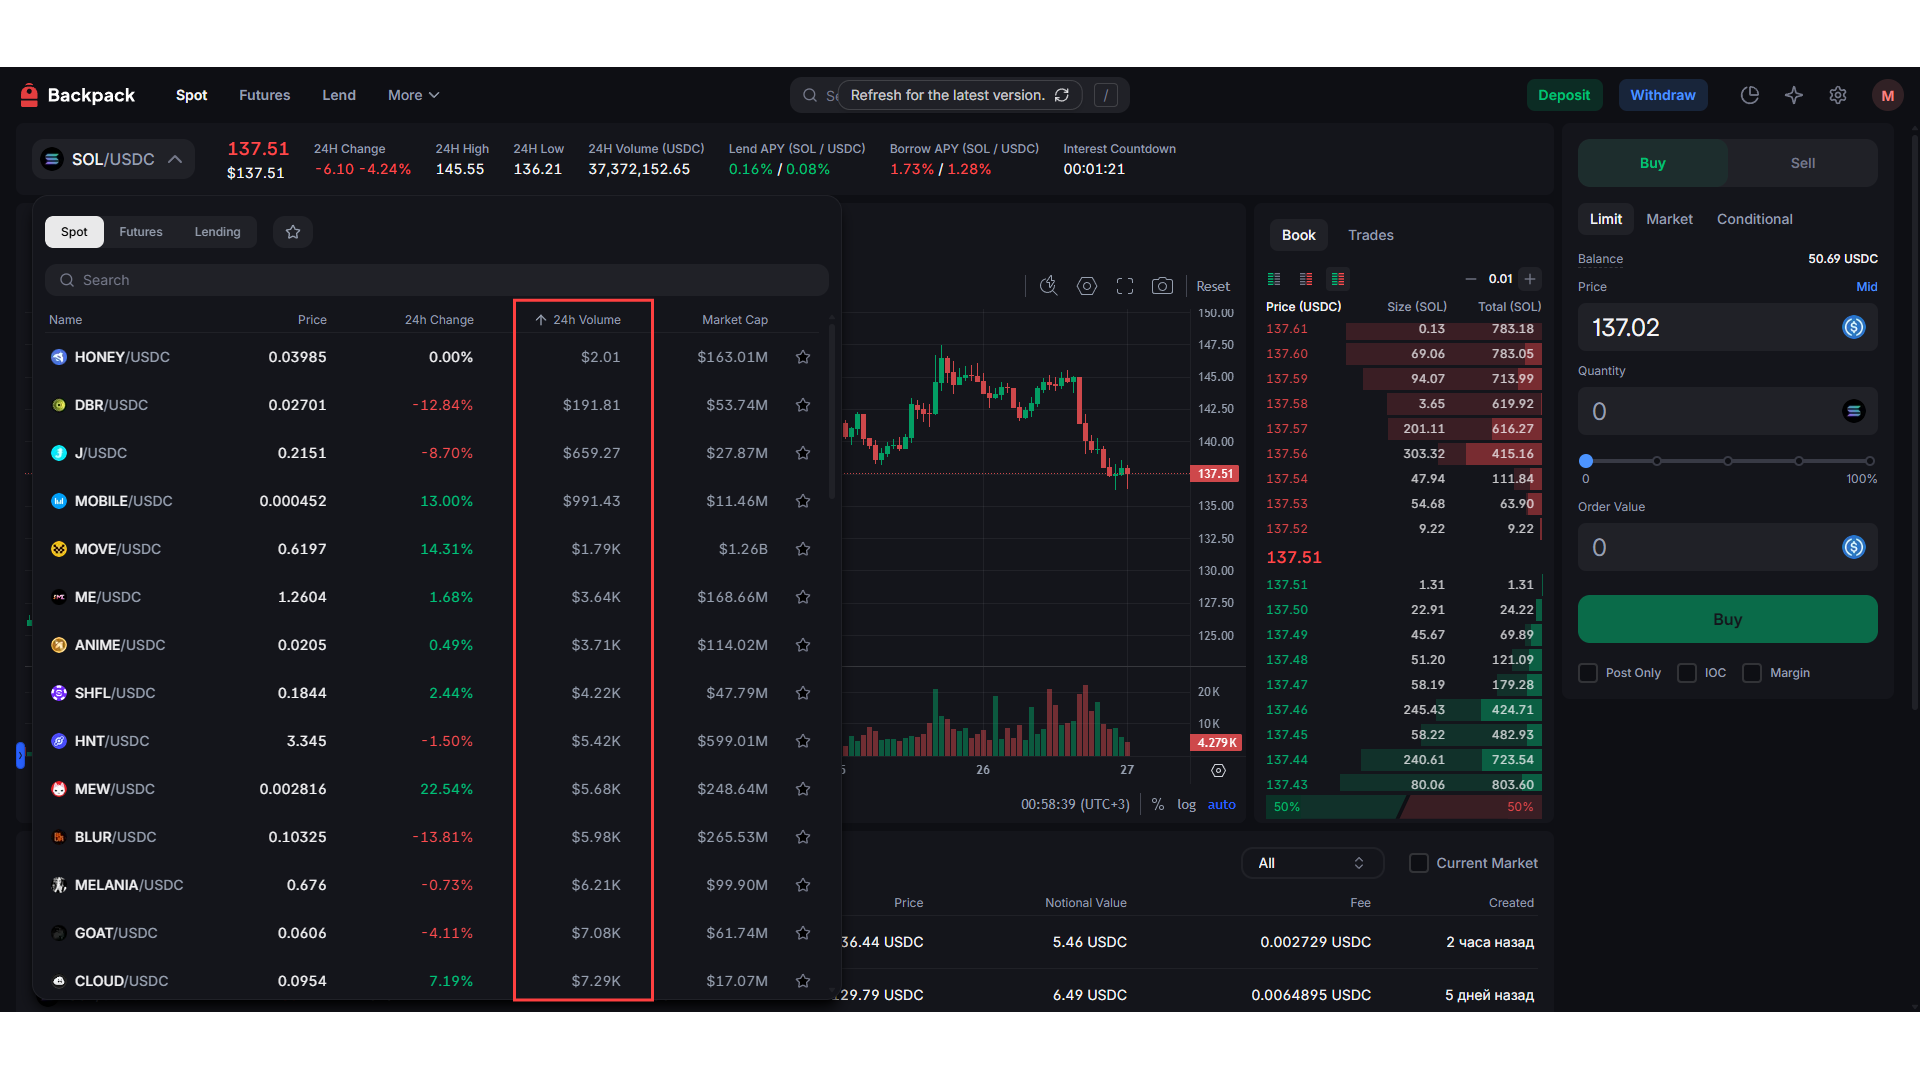Switch to Trades tab

(x=1371, y=235)
